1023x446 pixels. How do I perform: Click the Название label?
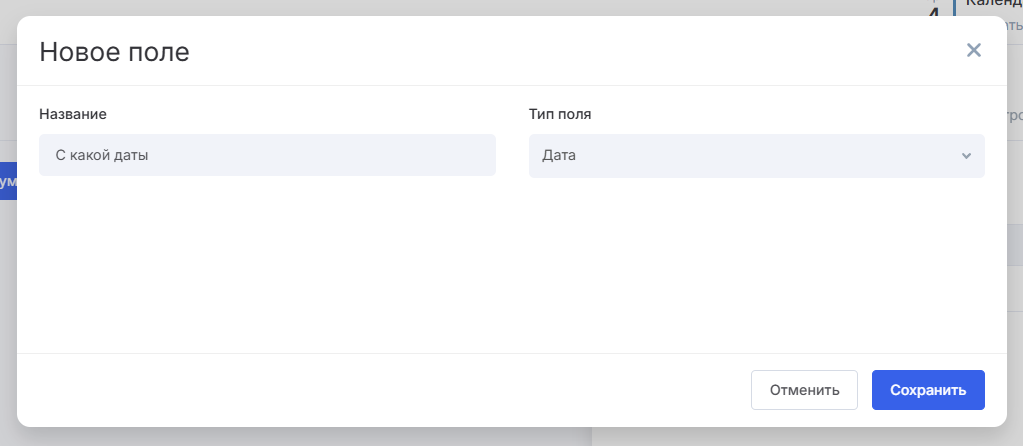tap(73, 114)
